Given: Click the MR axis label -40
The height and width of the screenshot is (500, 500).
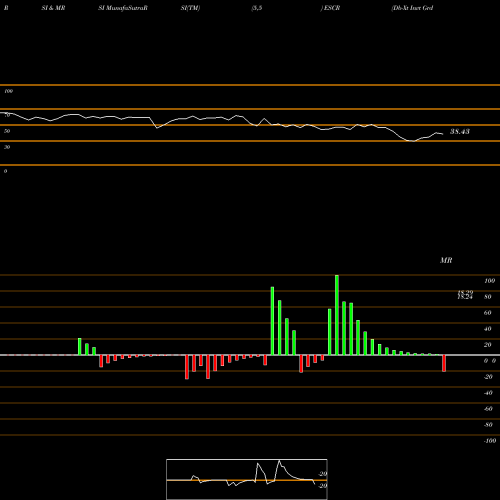Looking at the screenshot, I should pos(488,393).
